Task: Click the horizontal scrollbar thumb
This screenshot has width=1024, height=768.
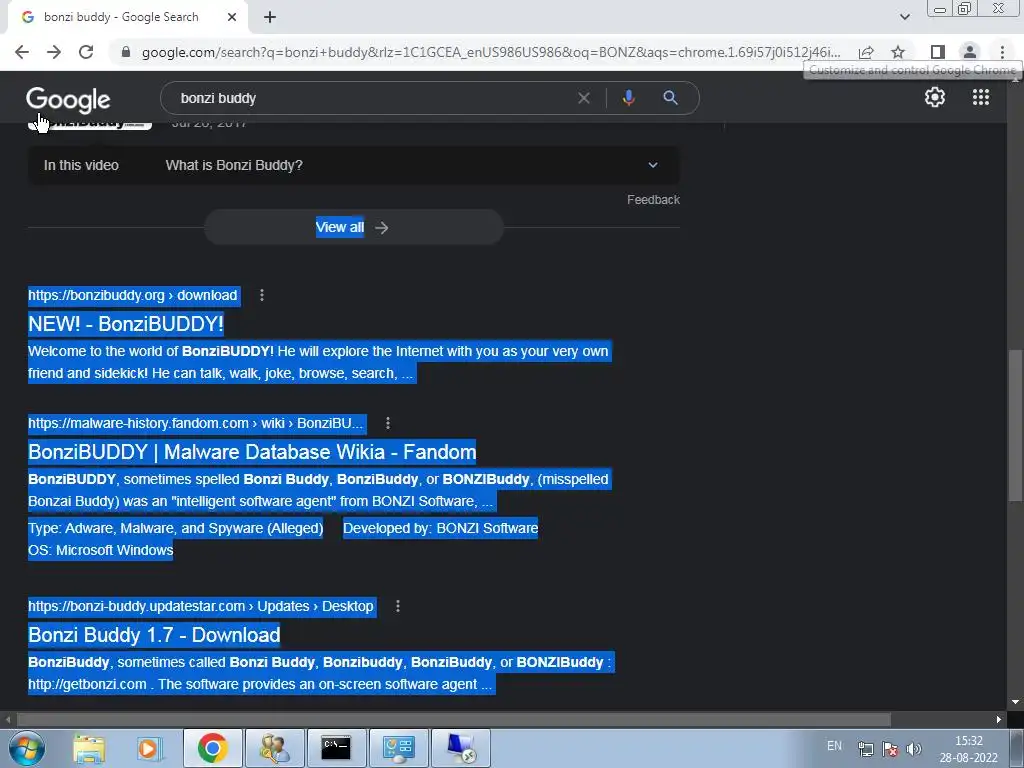Action: (x=454, y=719)
